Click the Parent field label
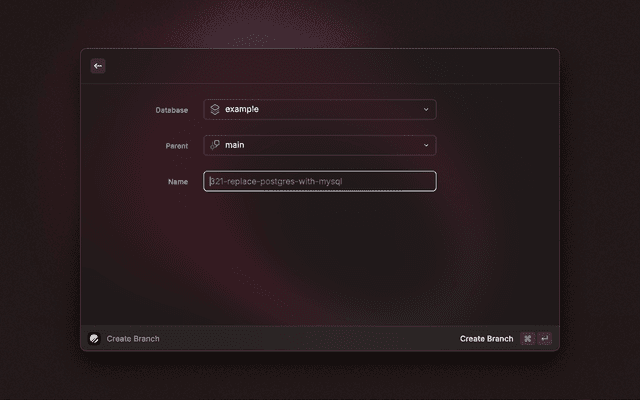 176,146
